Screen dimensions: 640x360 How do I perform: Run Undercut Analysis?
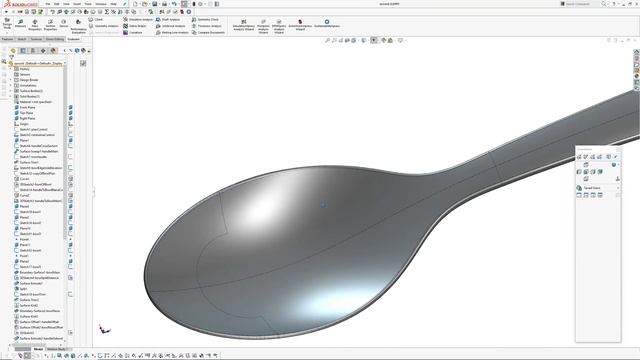[171, 26]
